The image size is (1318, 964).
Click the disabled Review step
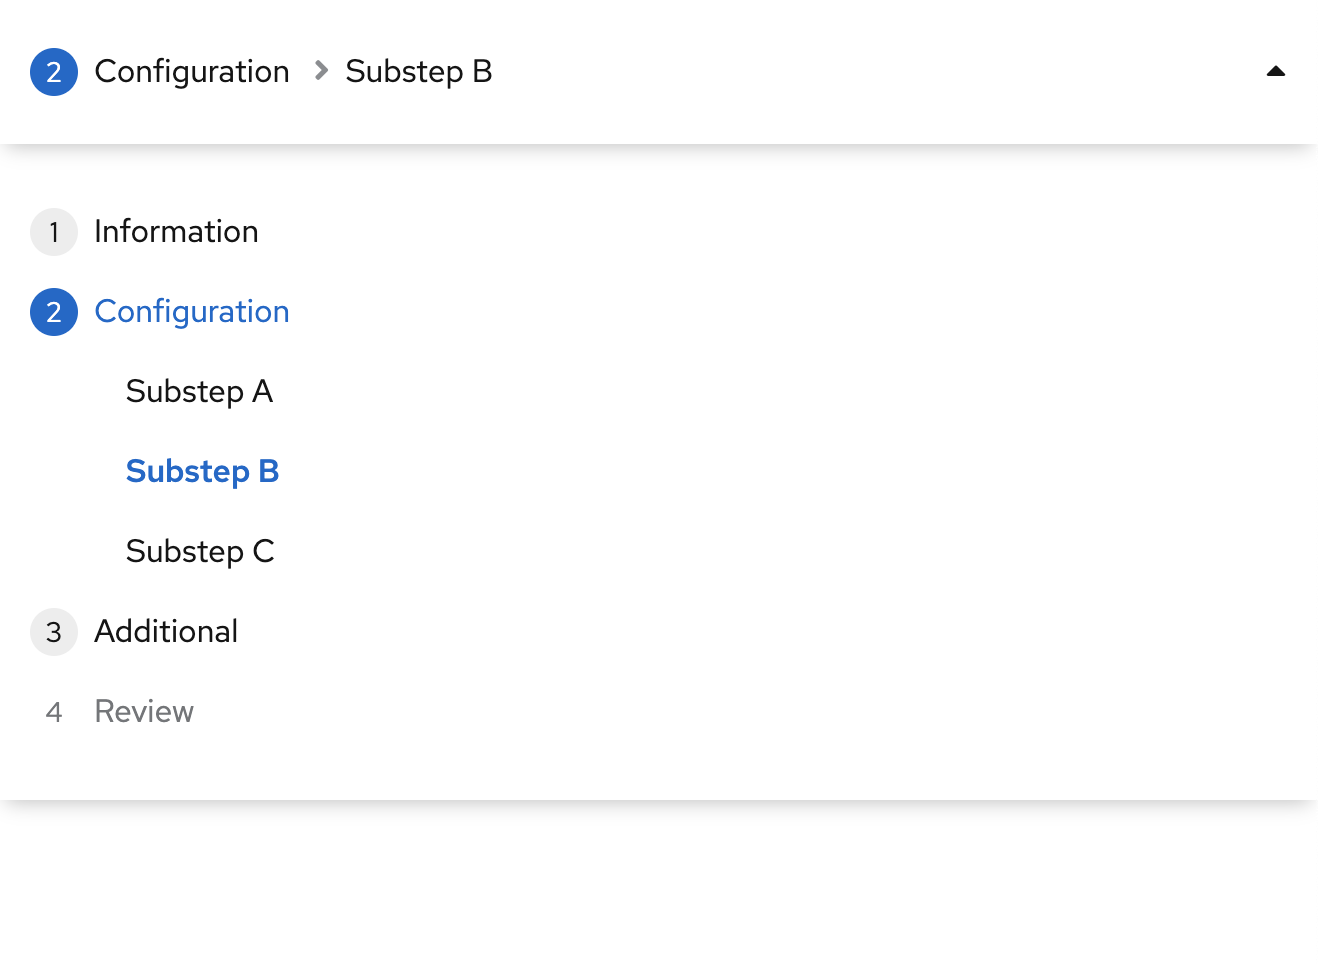144,711
